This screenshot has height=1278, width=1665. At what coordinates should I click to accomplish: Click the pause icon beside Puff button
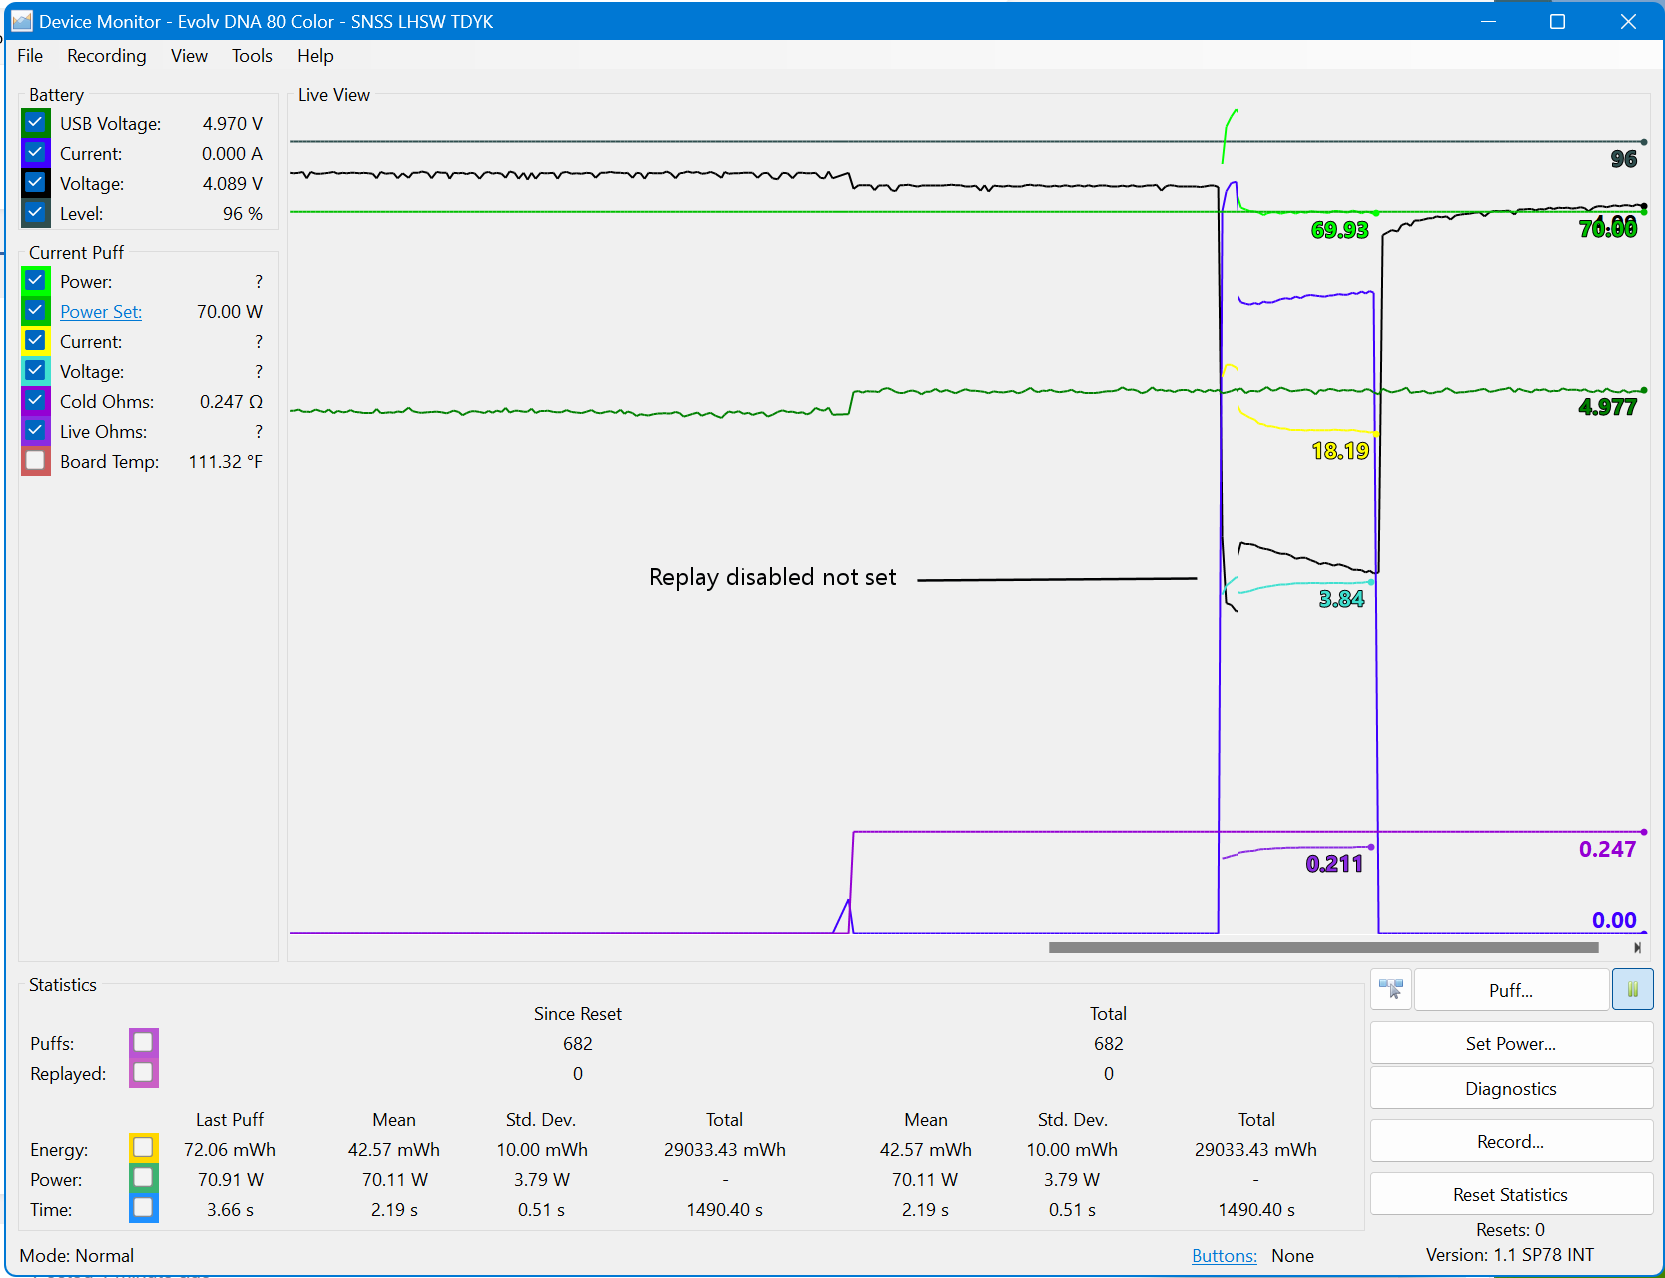pyautogui.click(x=1632, y=990)
